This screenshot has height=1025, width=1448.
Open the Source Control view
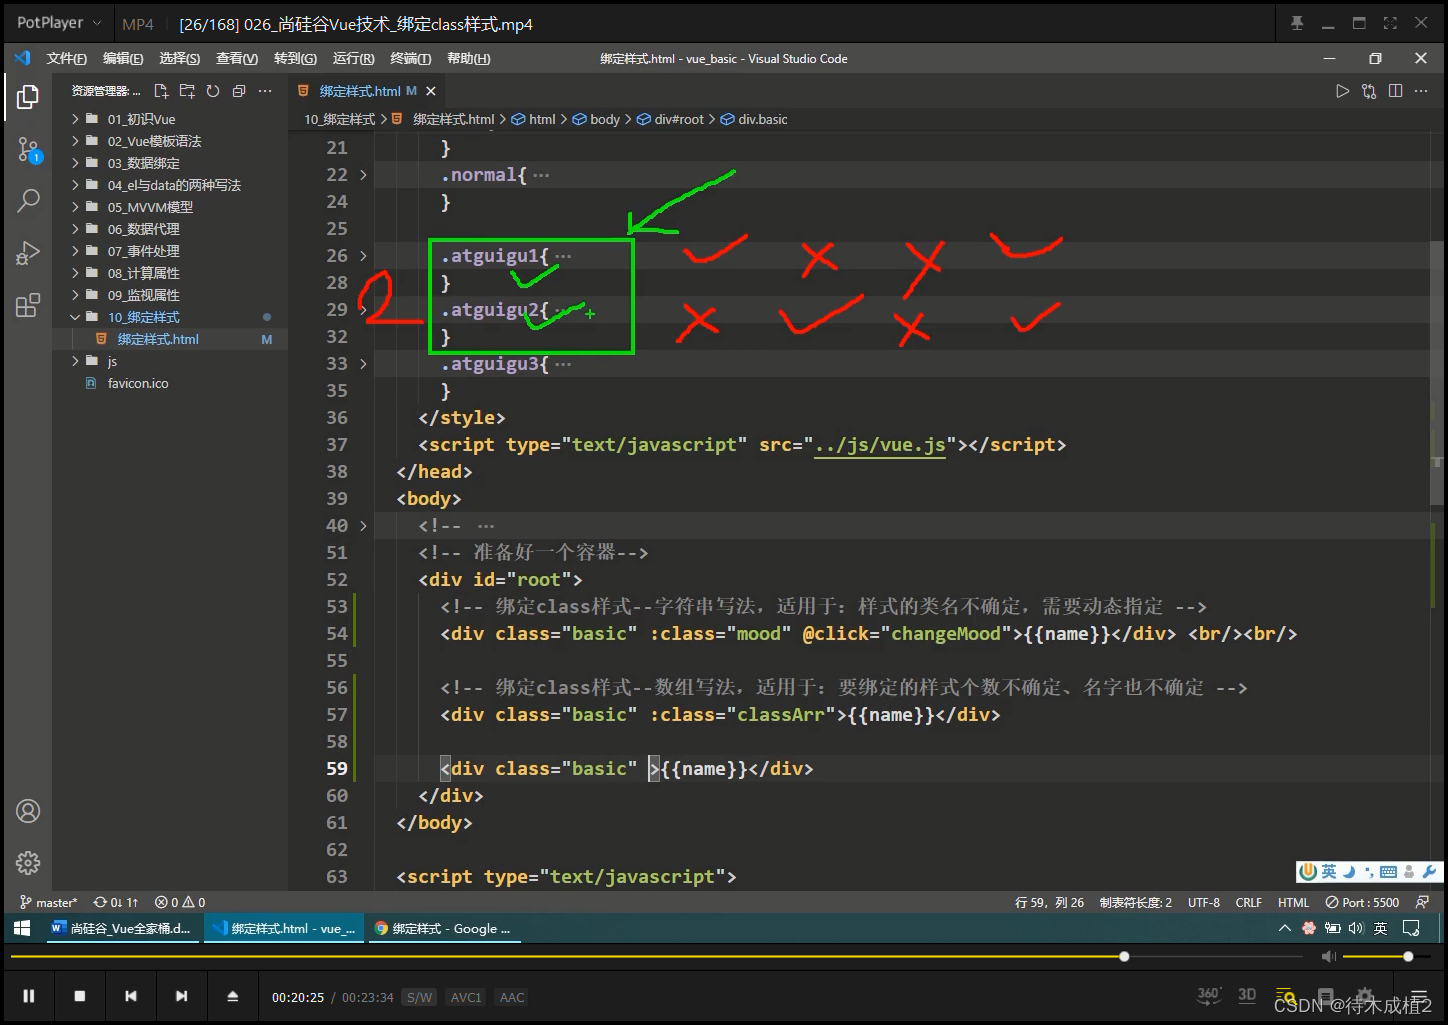point(28,150)
